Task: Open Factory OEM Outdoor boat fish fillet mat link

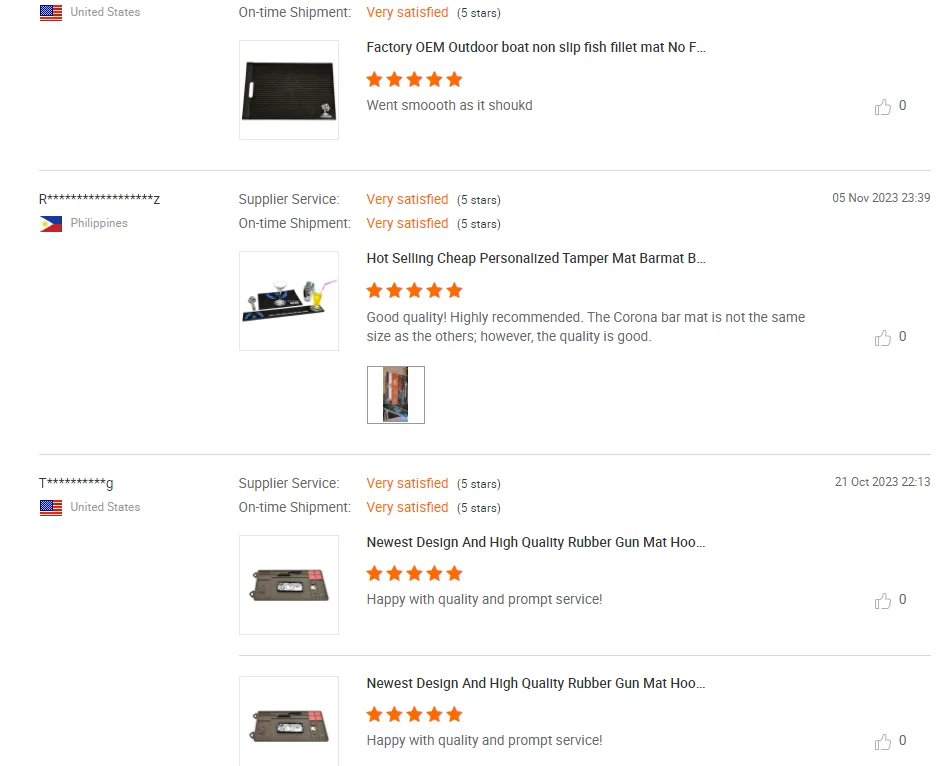Action: (x=537, y=47)
